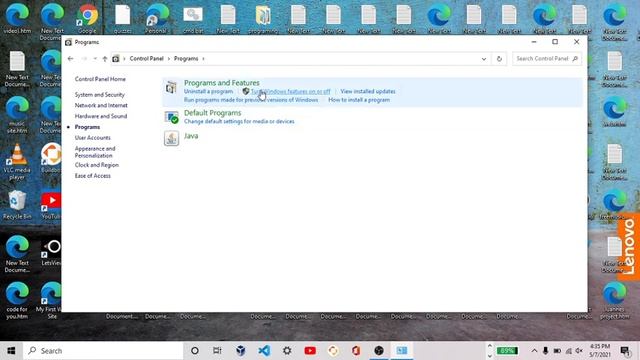Open VirtualBox from the taskbar
The height and width of the screenshot is (360, 640).
[241, 351]
